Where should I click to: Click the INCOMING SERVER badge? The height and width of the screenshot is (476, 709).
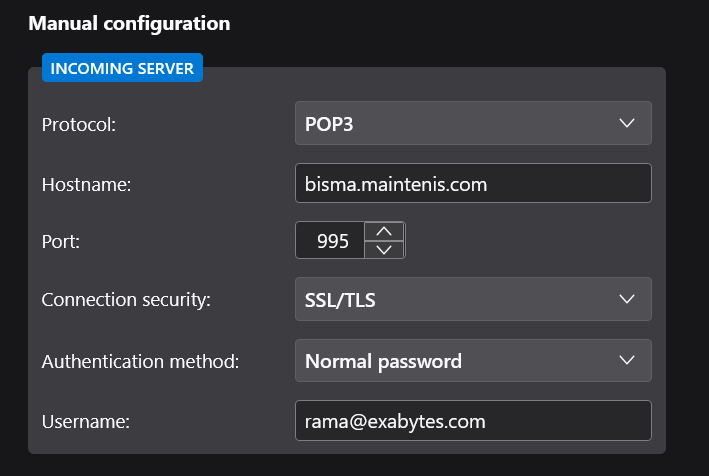click(x=122, y=68)
